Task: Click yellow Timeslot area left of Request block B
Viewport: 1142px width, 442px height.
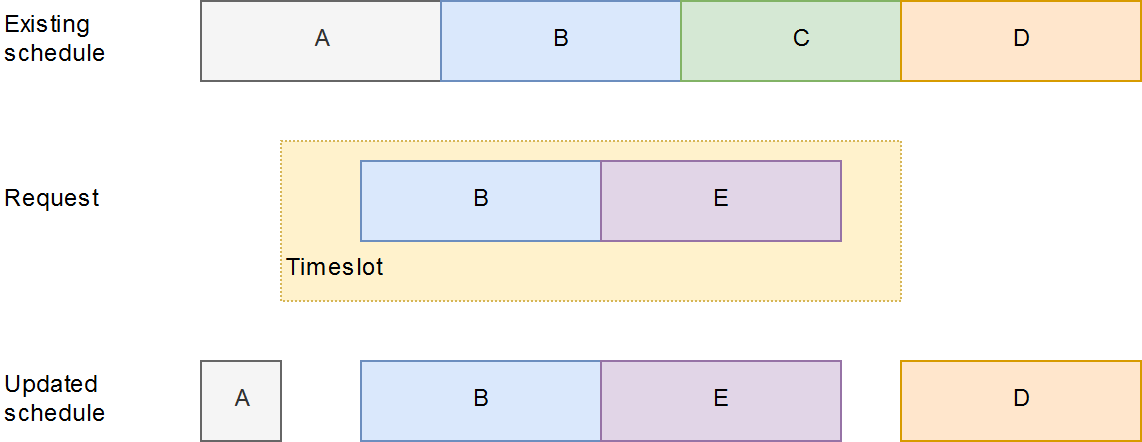Action: click(320, 201)
